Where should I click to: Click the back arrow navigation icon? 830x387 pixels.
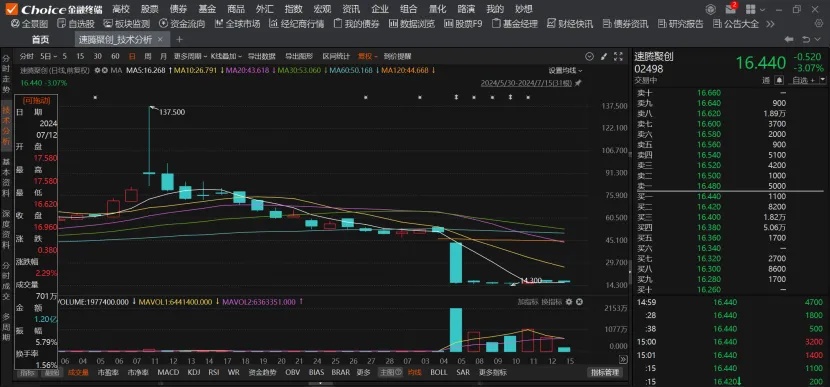789,39
